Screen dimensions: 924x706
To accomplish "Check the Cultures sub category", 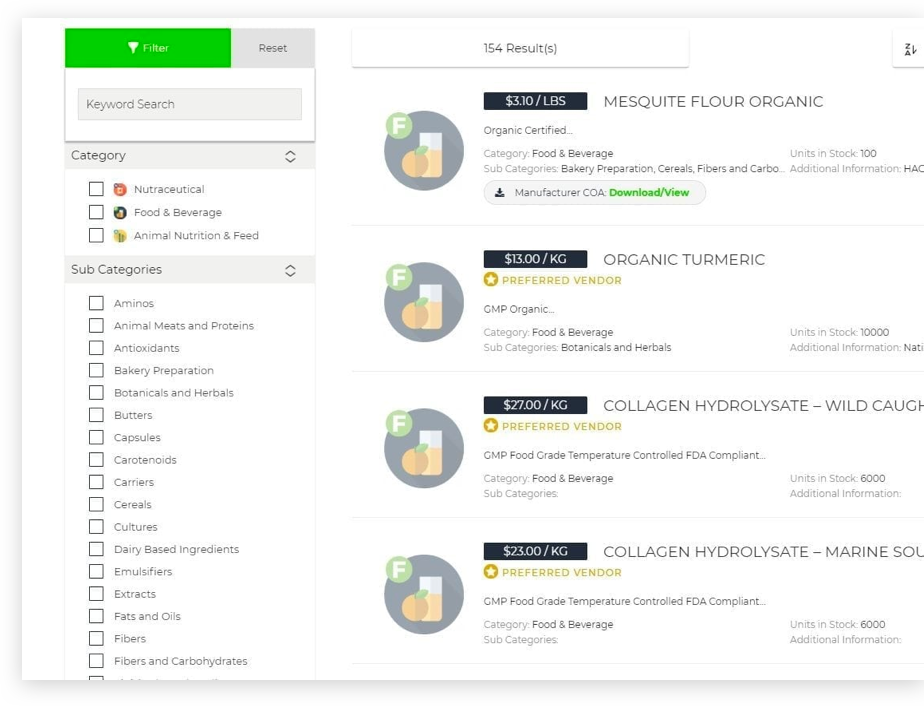I will click(96, 527).
